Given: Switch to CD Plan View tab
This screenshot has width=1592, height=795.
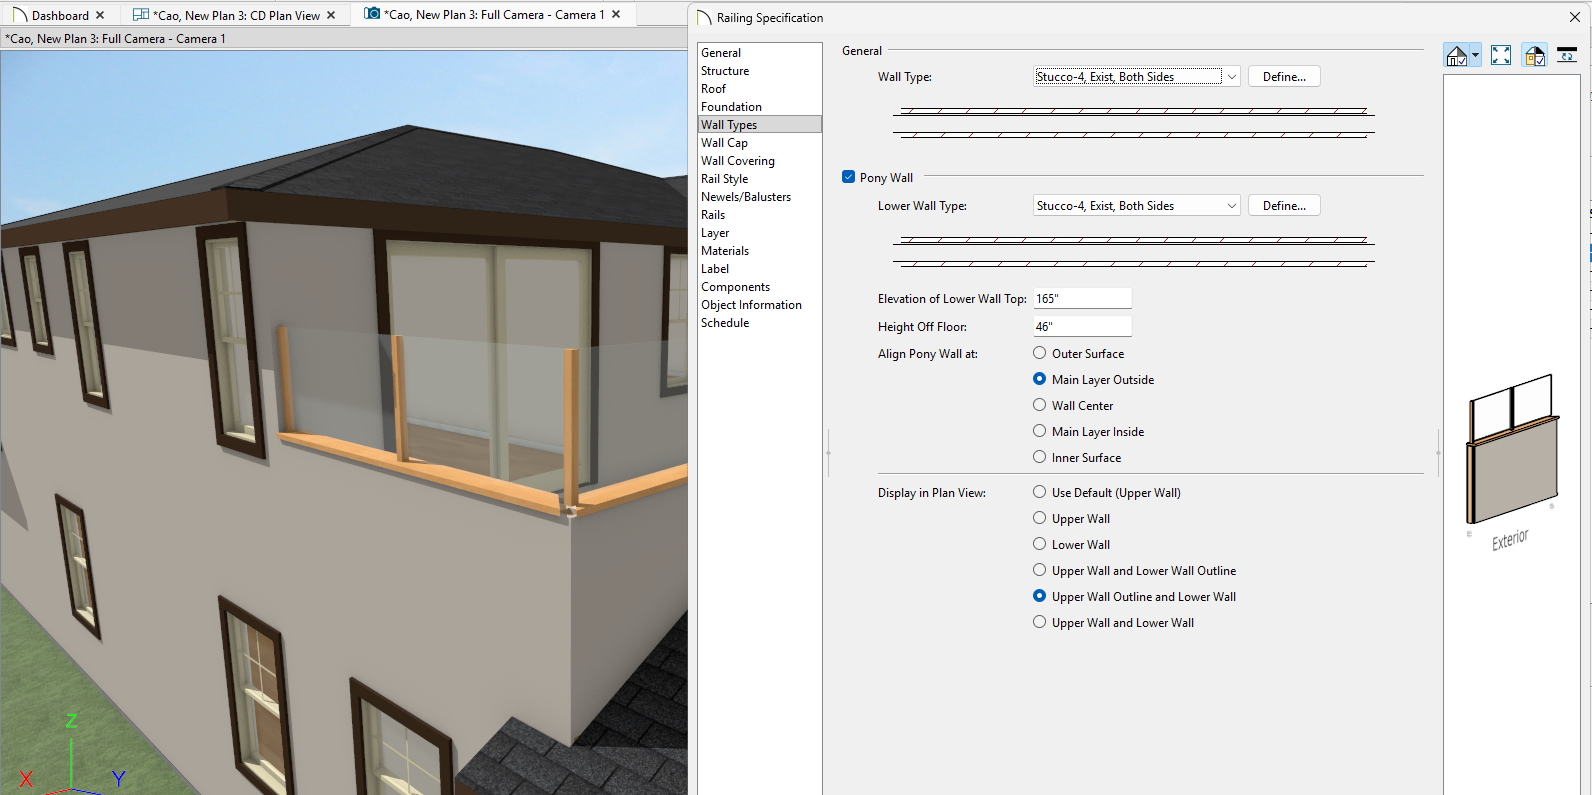Looking at the screenshot, I should point(236,15).
